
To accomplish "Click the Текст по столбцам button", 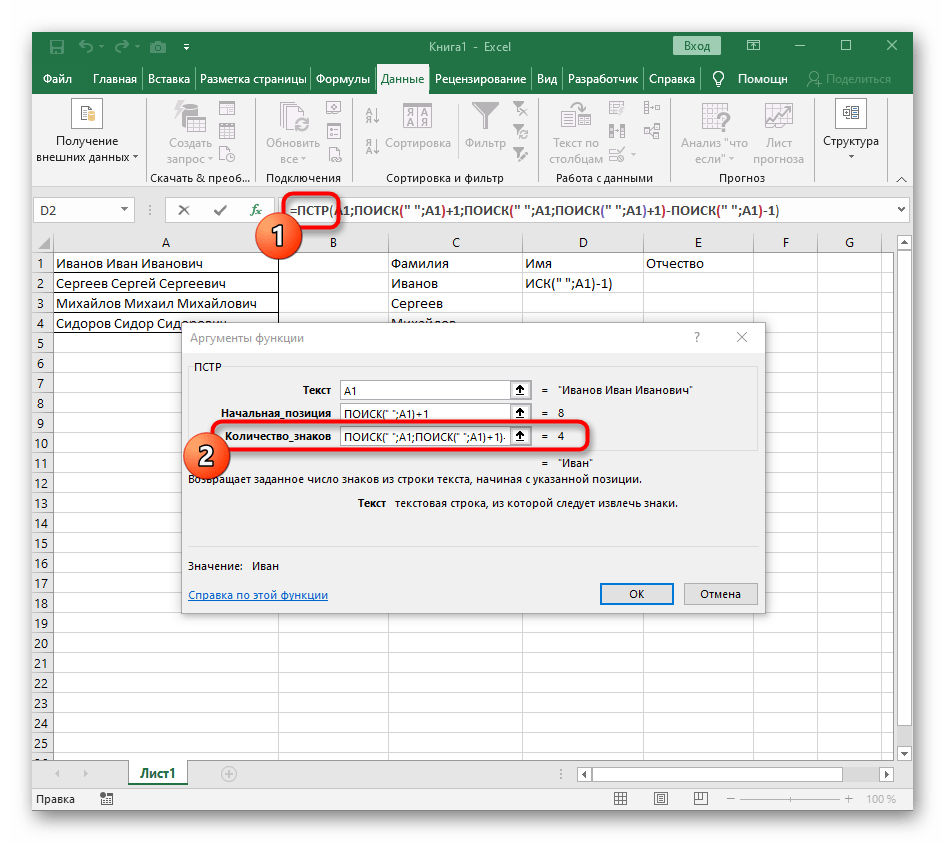I will tap(576, 133).
